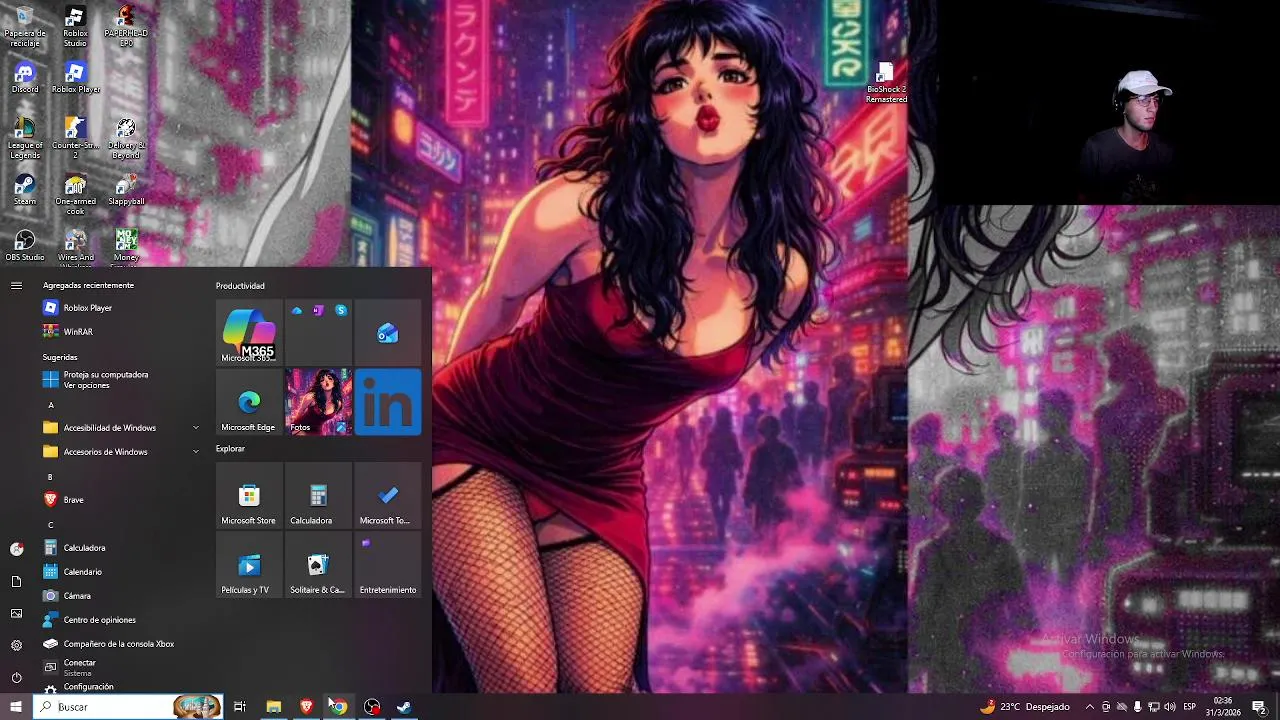Launch OBS Studio desktop shortcut

(25, 246)
